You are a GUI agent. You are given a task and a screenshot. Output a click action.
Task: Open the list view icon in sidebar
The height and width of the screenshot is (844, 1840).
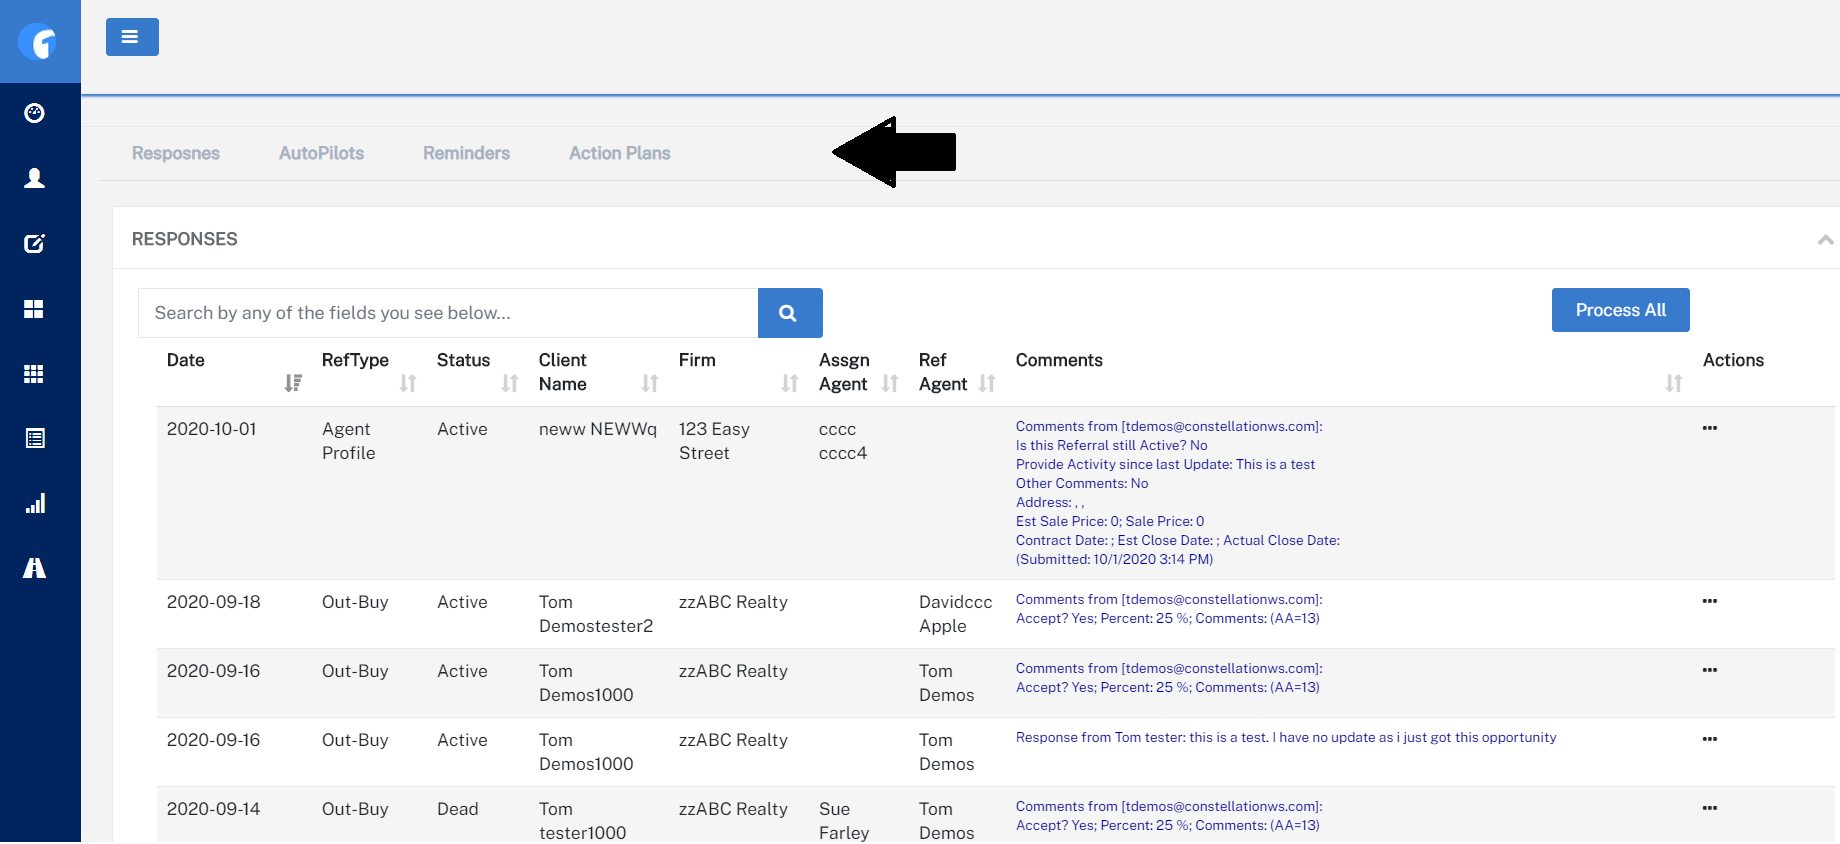tap(34, 438)
